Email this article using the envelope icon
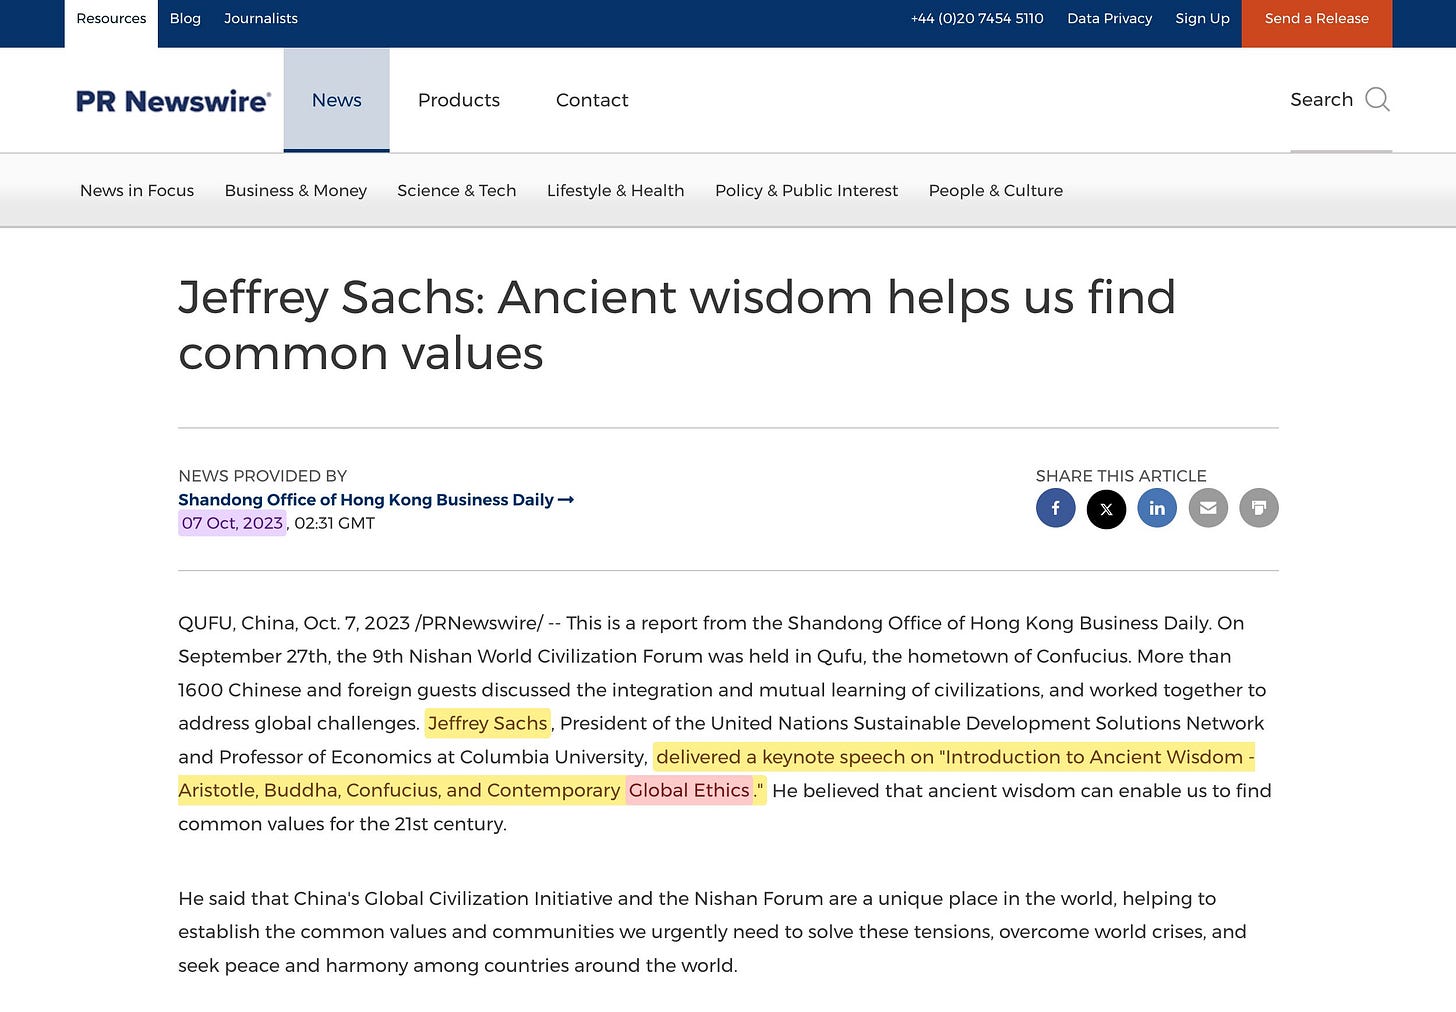Viewport: 1456px width, 1012px height. coord(1208,508)
